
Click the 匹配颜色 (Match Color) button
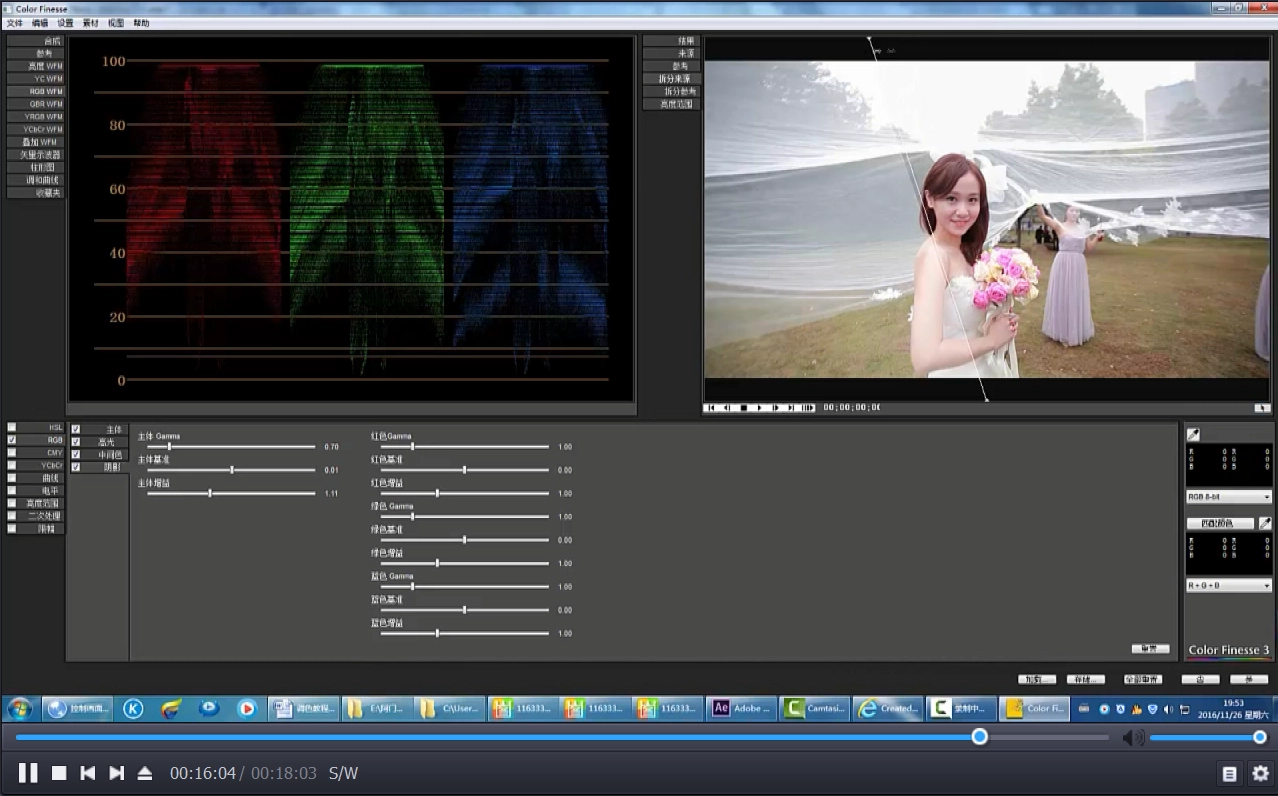click(x=1219, y=523)
